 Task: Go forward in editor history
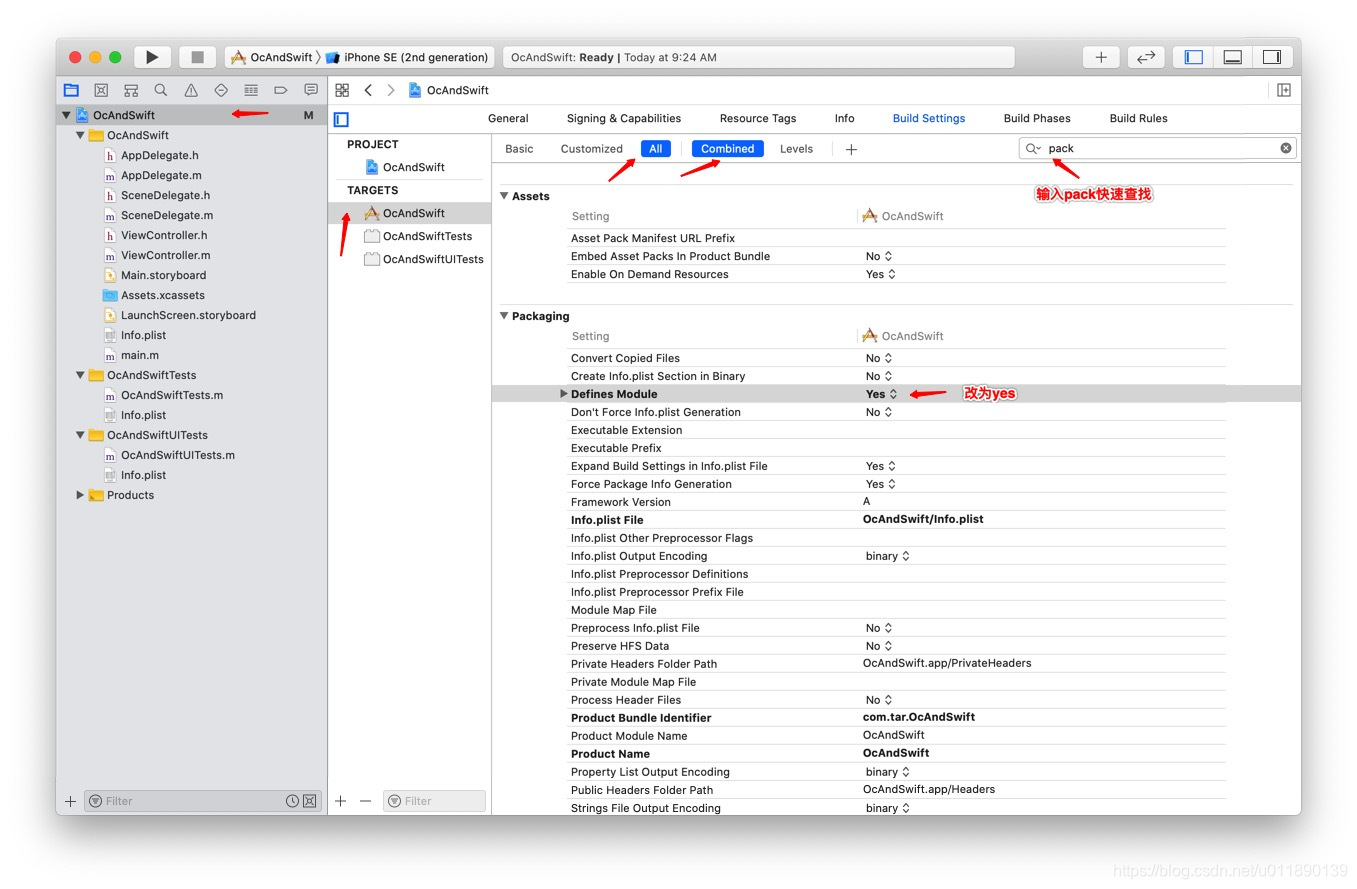[x=391, y=90]
